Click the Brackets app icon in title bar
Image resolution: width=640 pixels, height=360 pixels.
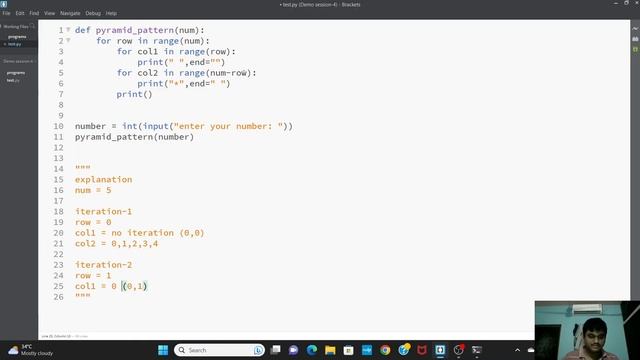[4, 4]
